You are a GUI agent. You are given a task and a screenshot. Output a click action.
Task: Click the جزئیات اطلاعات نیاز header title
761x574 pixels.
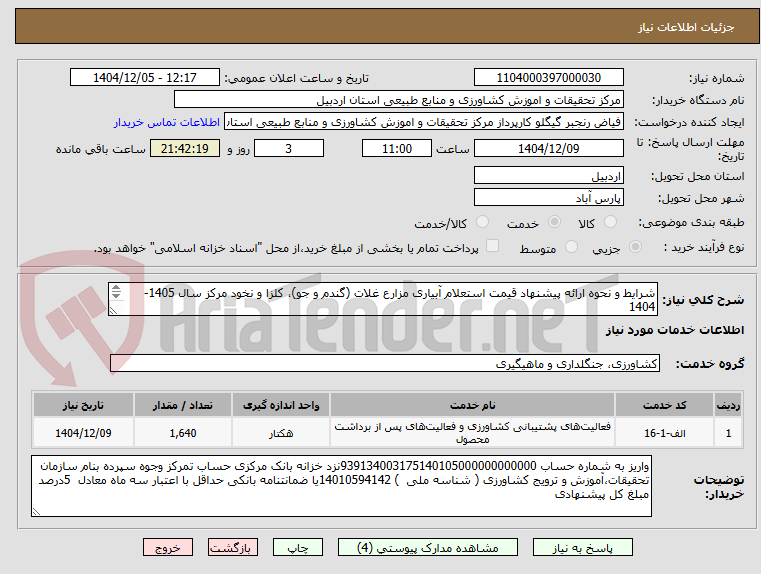686,27
